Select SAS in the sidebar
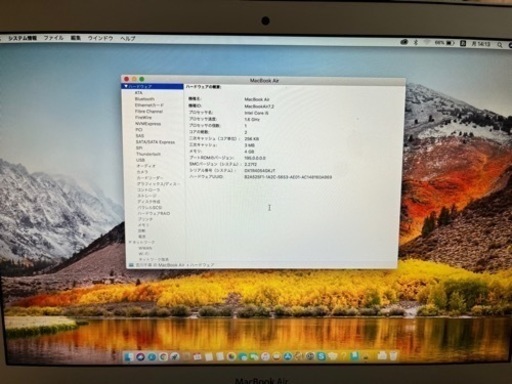 [x=140, y=136]
